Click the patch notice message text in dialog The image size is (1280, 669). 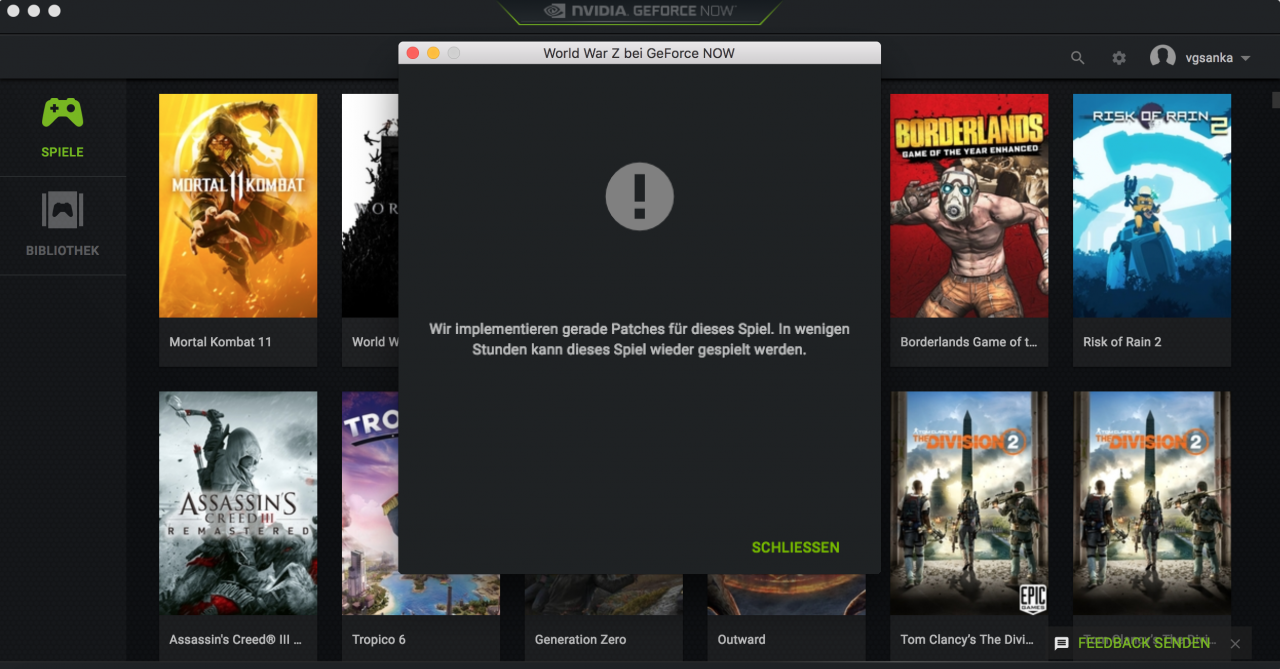(640, 340)
